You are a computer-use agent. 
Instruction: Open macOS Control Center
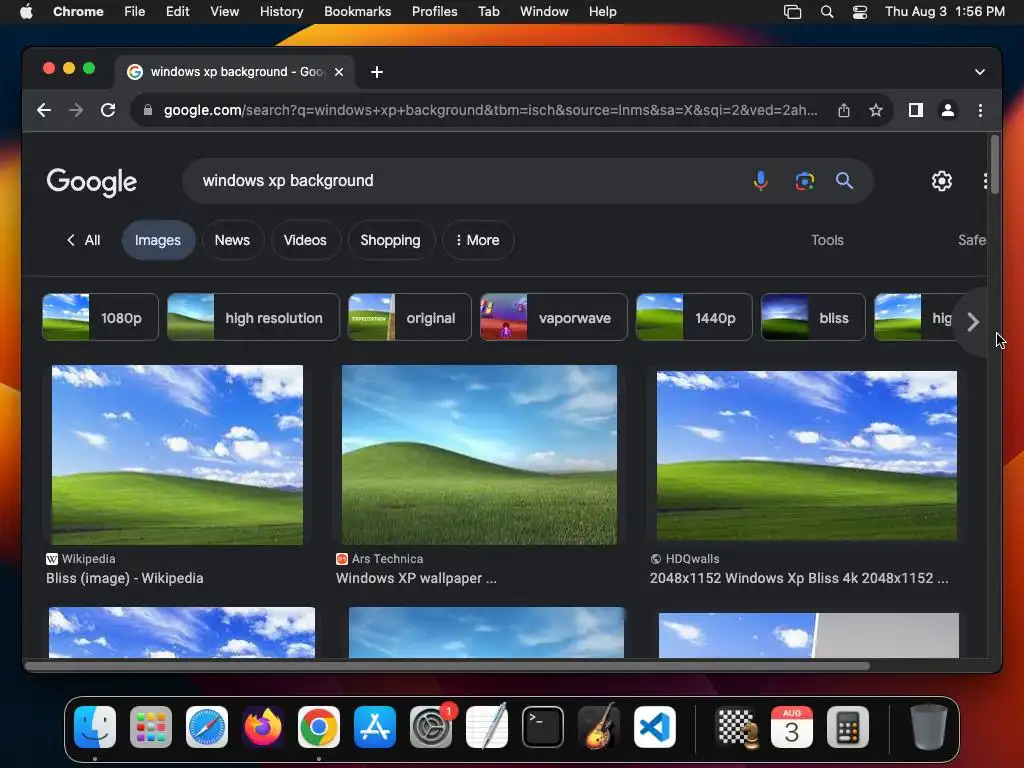coord(860,12)
